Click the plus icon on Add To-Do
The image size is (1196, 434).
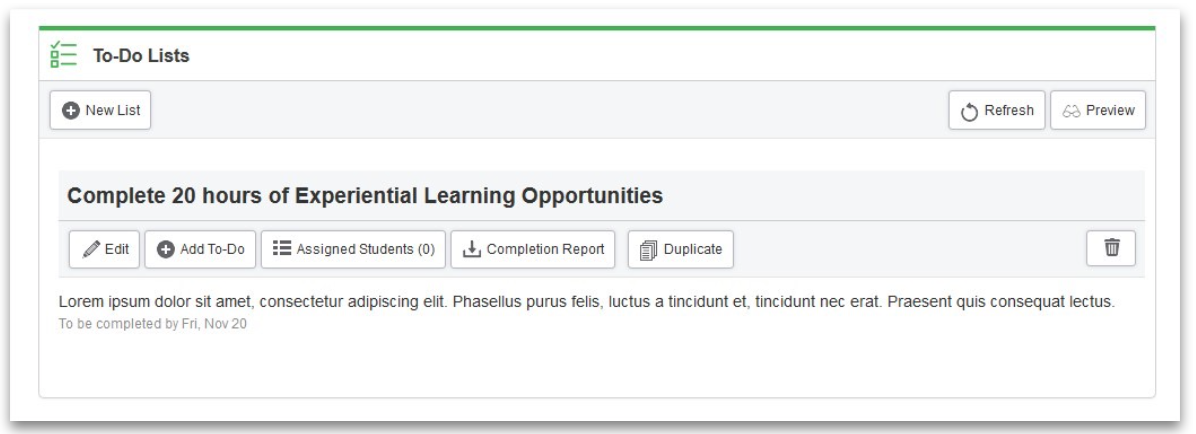coord(166,249)
